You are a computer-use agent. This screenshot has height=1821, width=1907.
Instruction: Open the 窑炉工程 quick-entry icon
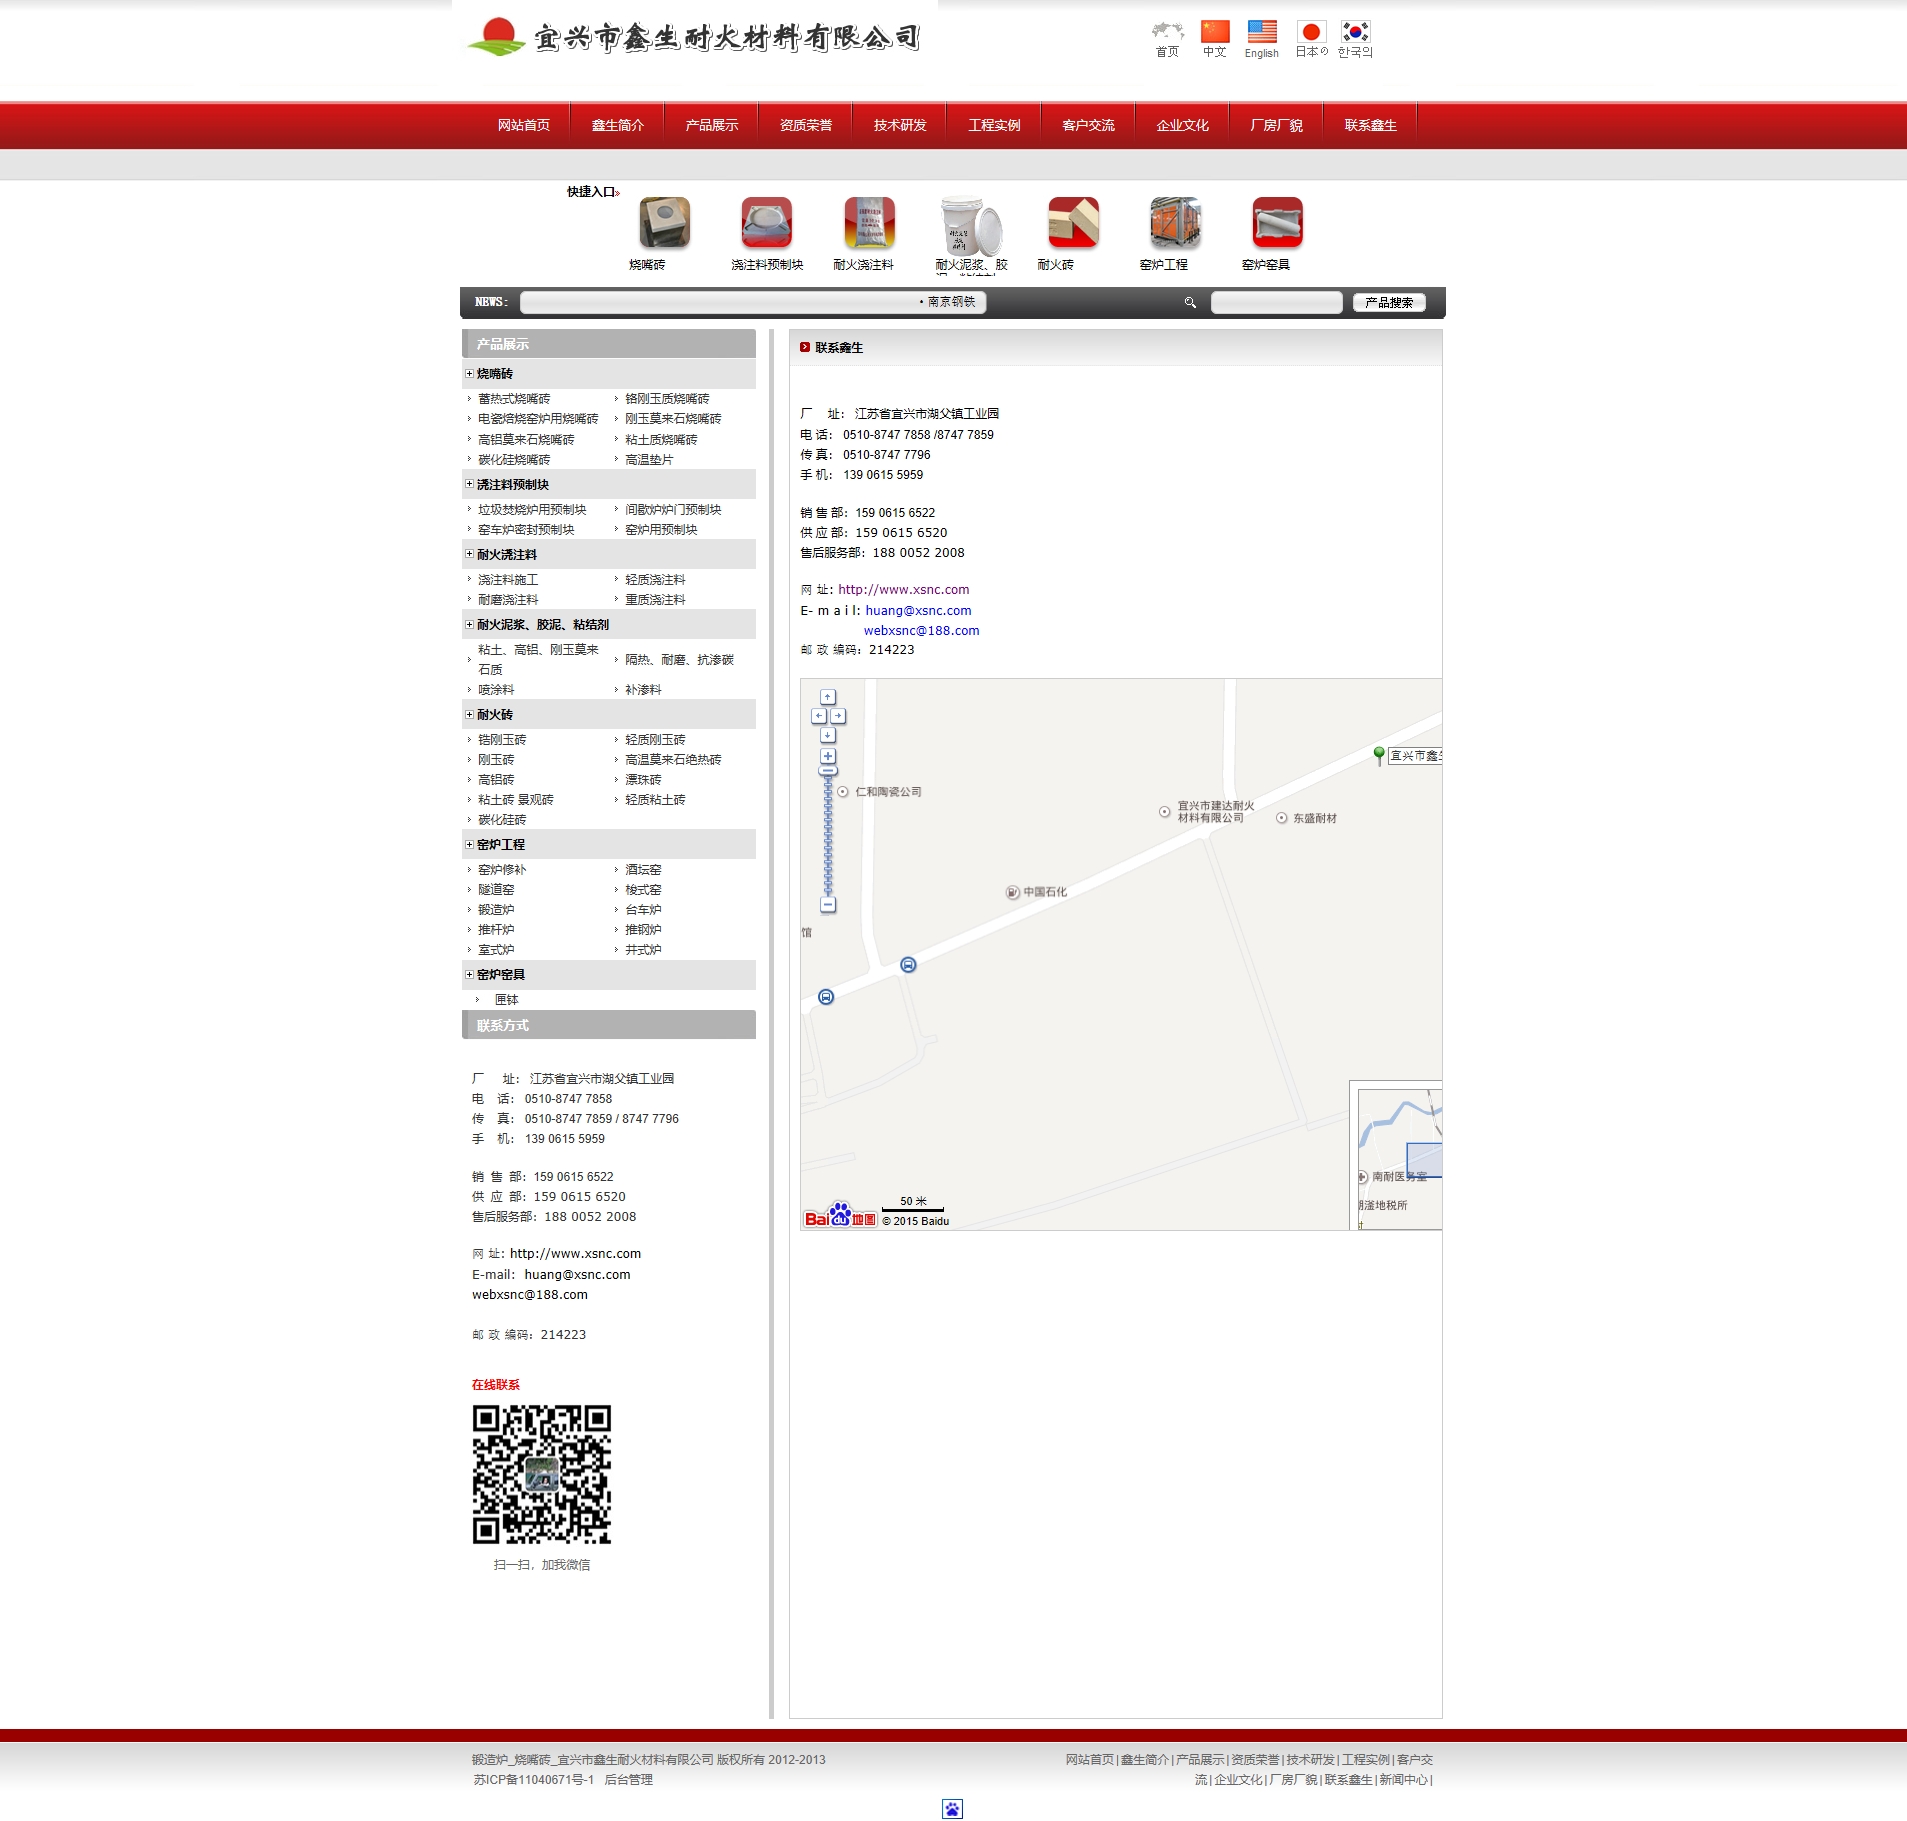(x=1175, y=222)
